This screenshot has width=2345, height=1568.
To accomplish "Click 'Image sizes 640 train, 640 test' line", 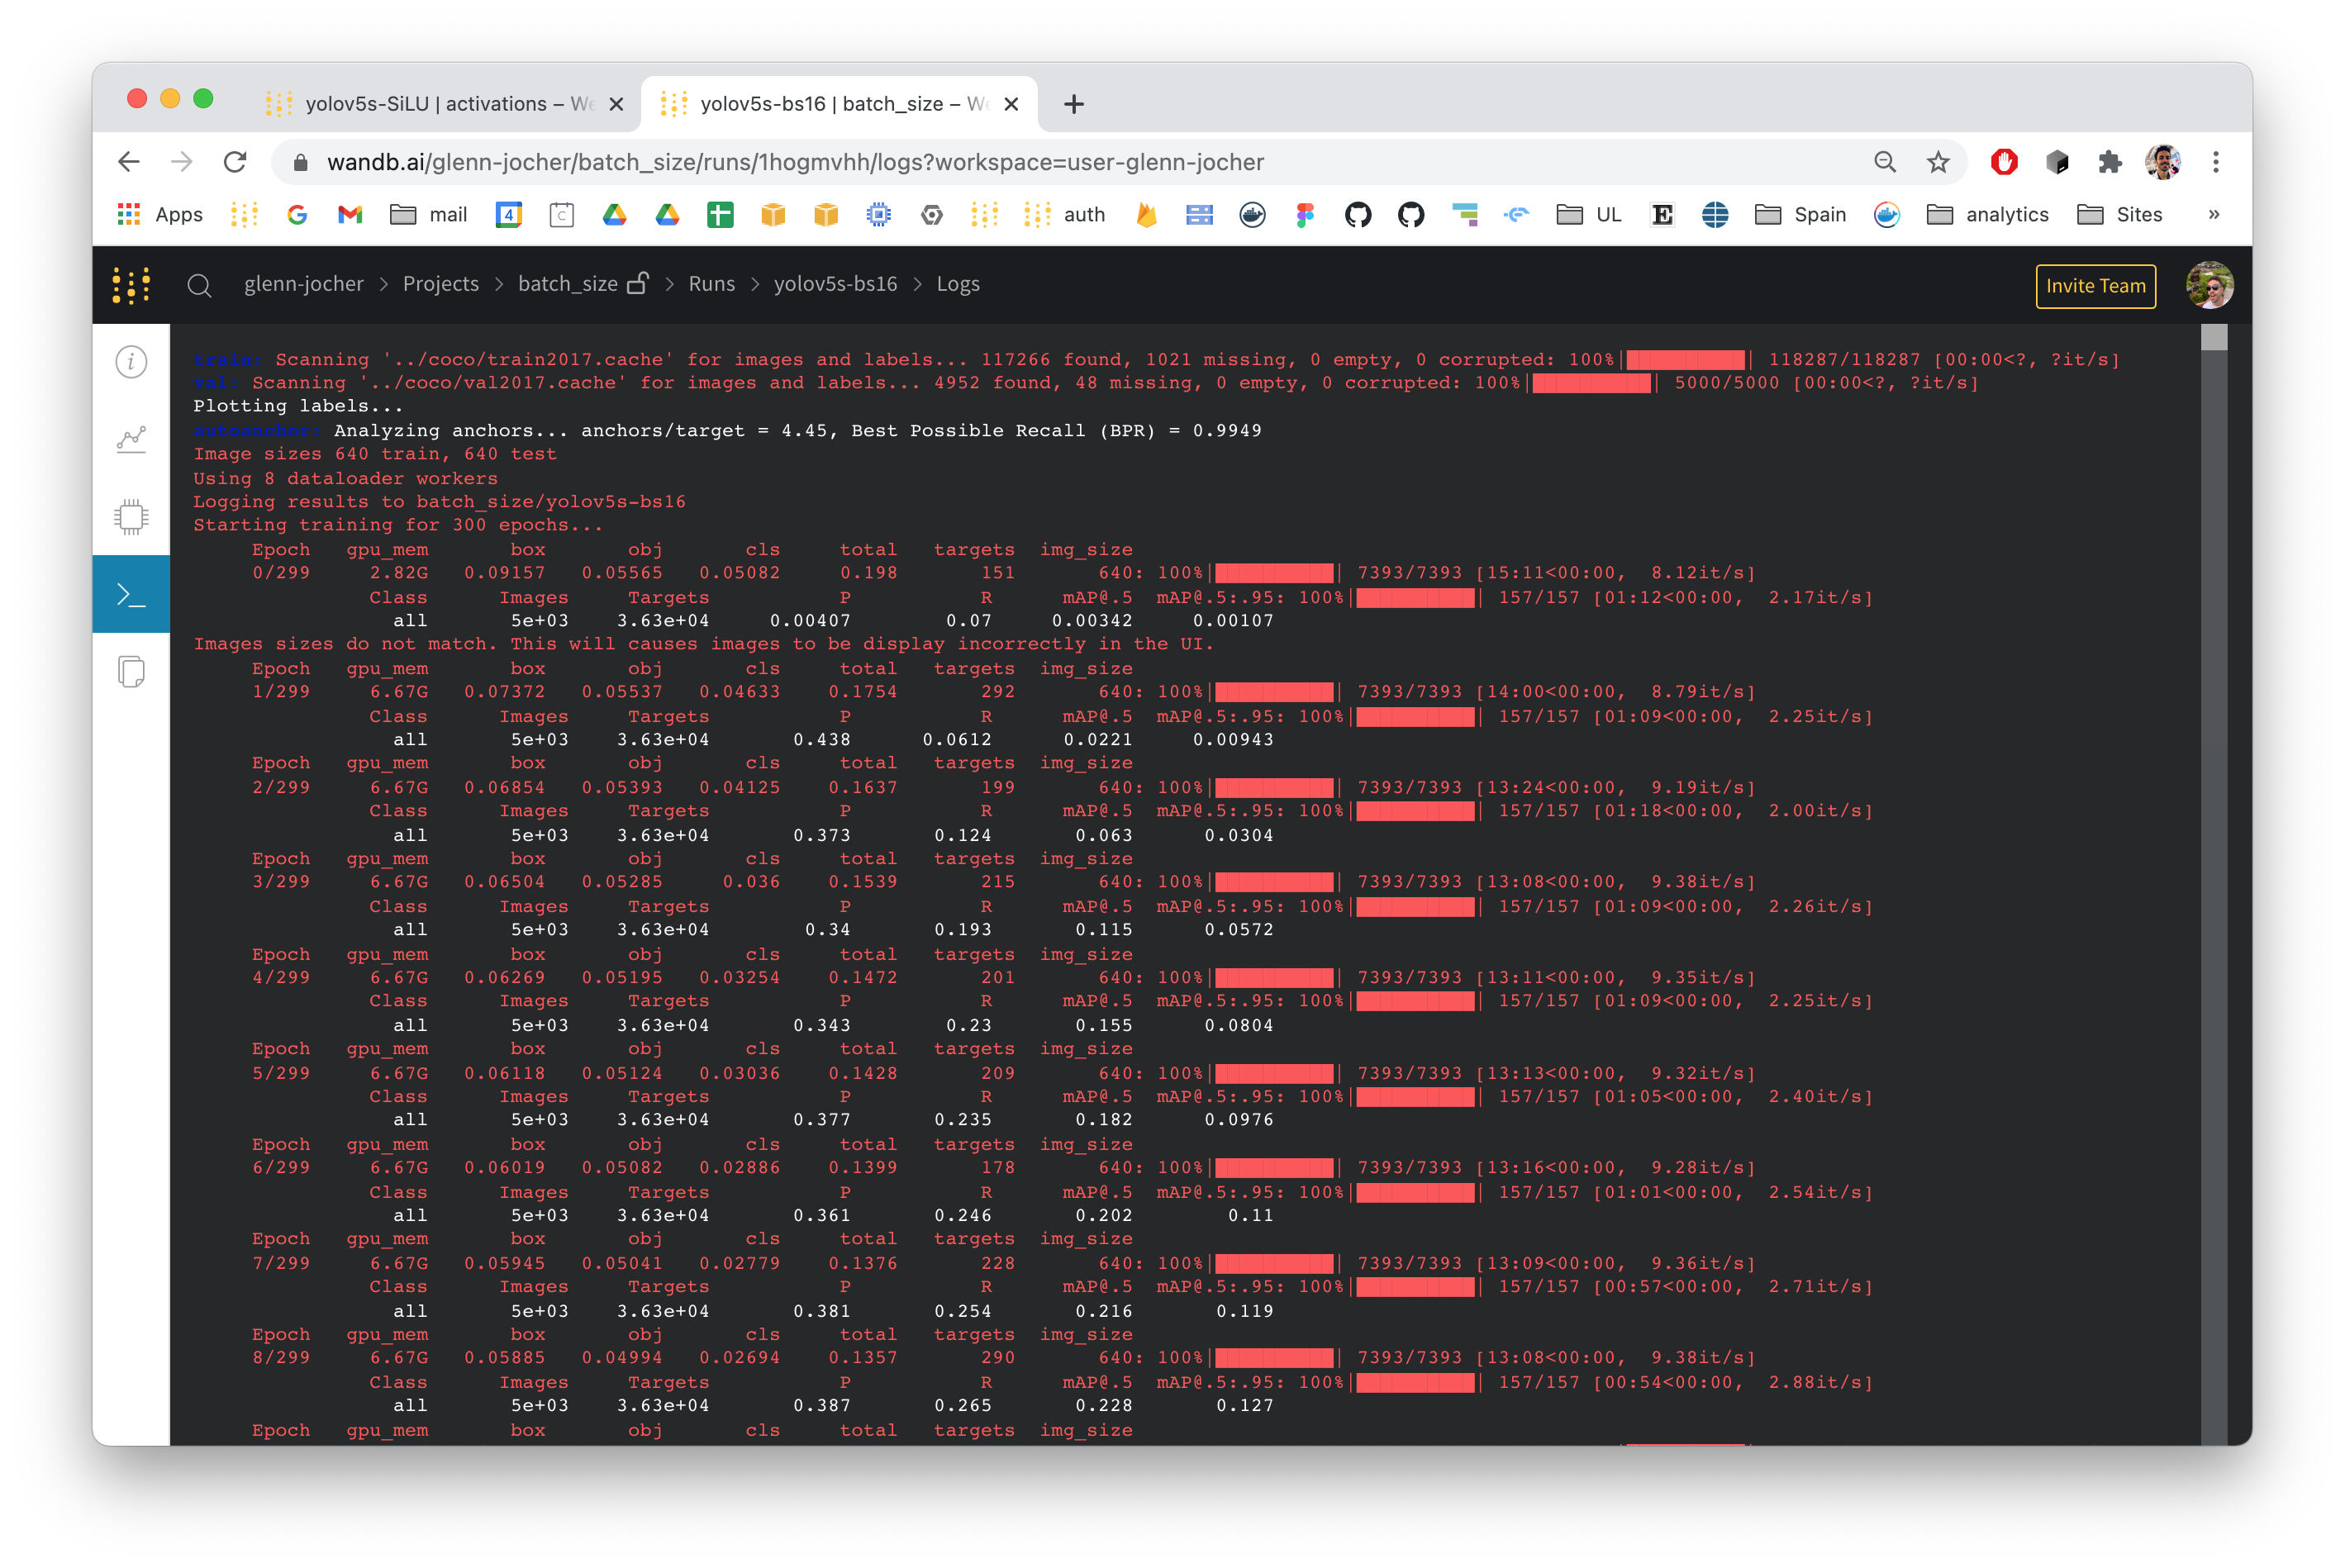I will [x=374, y=454].
